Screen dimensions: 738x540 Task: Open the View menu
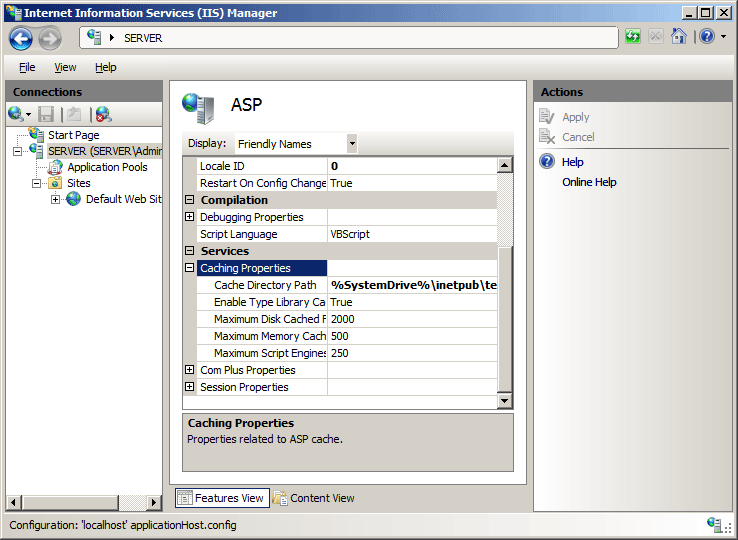[x=65, y=67]
